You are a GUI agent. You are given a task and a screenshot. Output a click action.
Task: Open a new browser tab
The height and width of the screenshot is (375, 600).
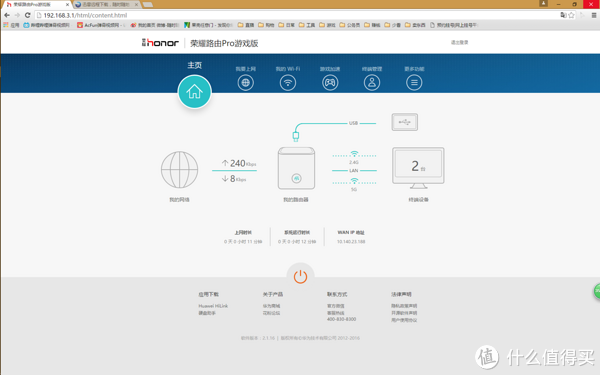click(x=148, y=5)
